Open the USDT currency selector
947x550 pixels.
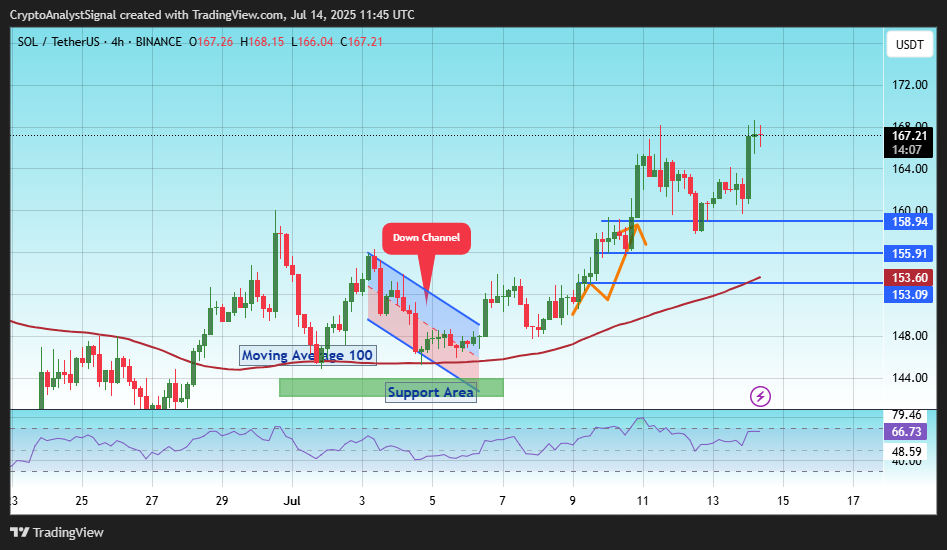[x=910, y=45]
